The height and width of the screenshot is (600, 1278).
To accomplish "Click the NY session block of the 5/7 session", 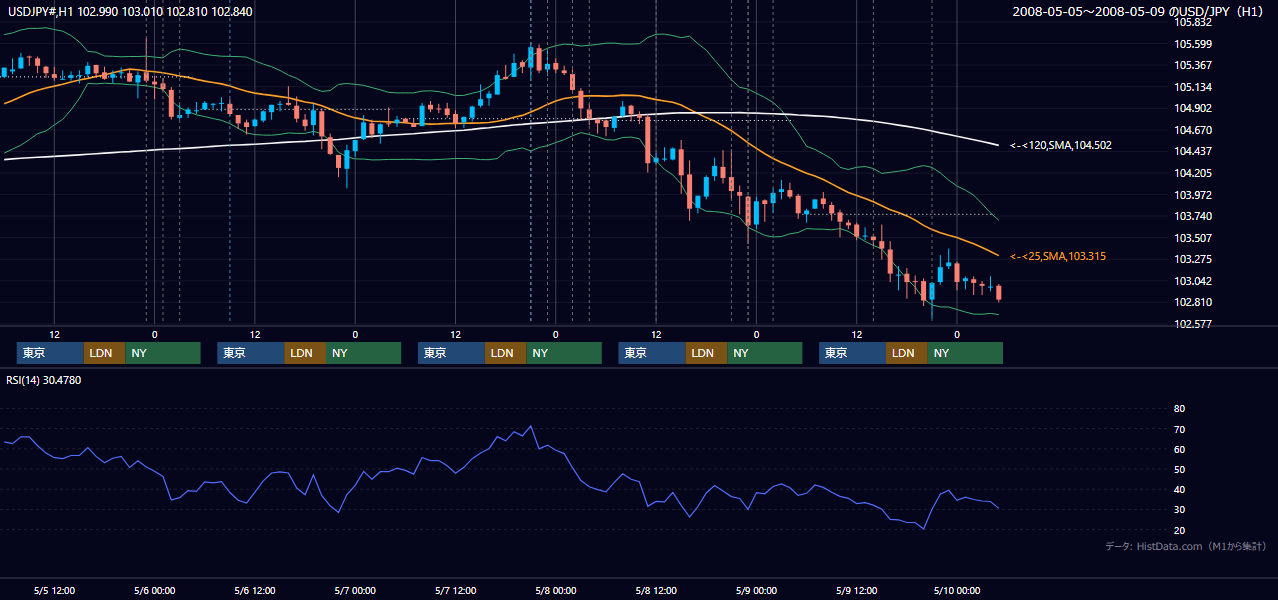I will click(x=564, y=353).
